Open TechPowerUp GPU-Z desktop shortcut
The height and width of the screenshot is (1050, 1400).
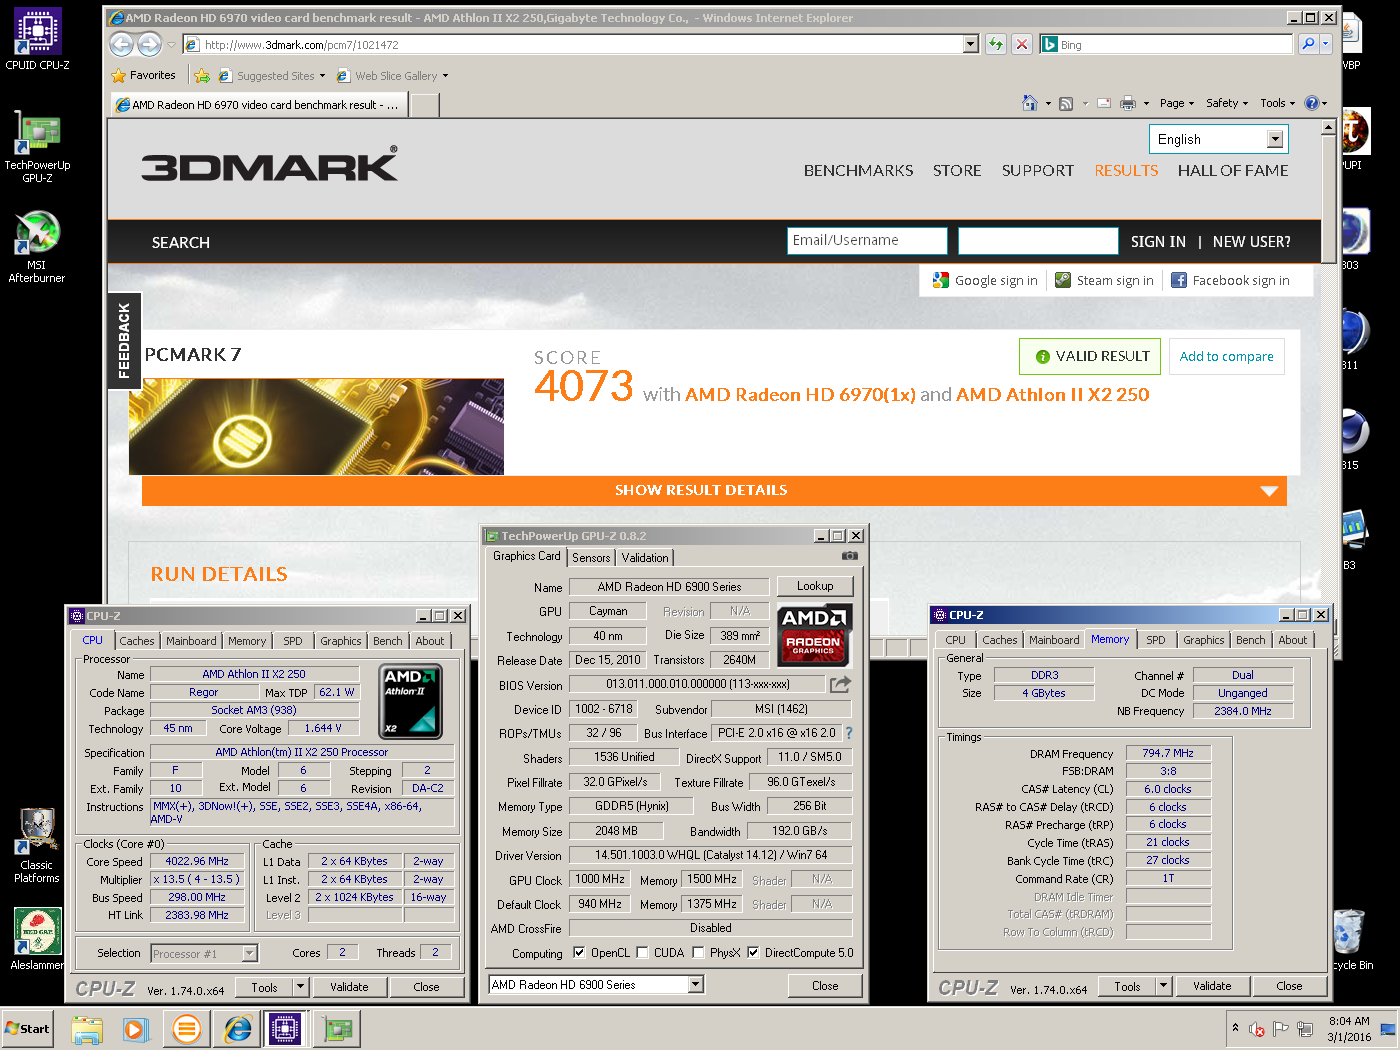(x=37, y=147)
